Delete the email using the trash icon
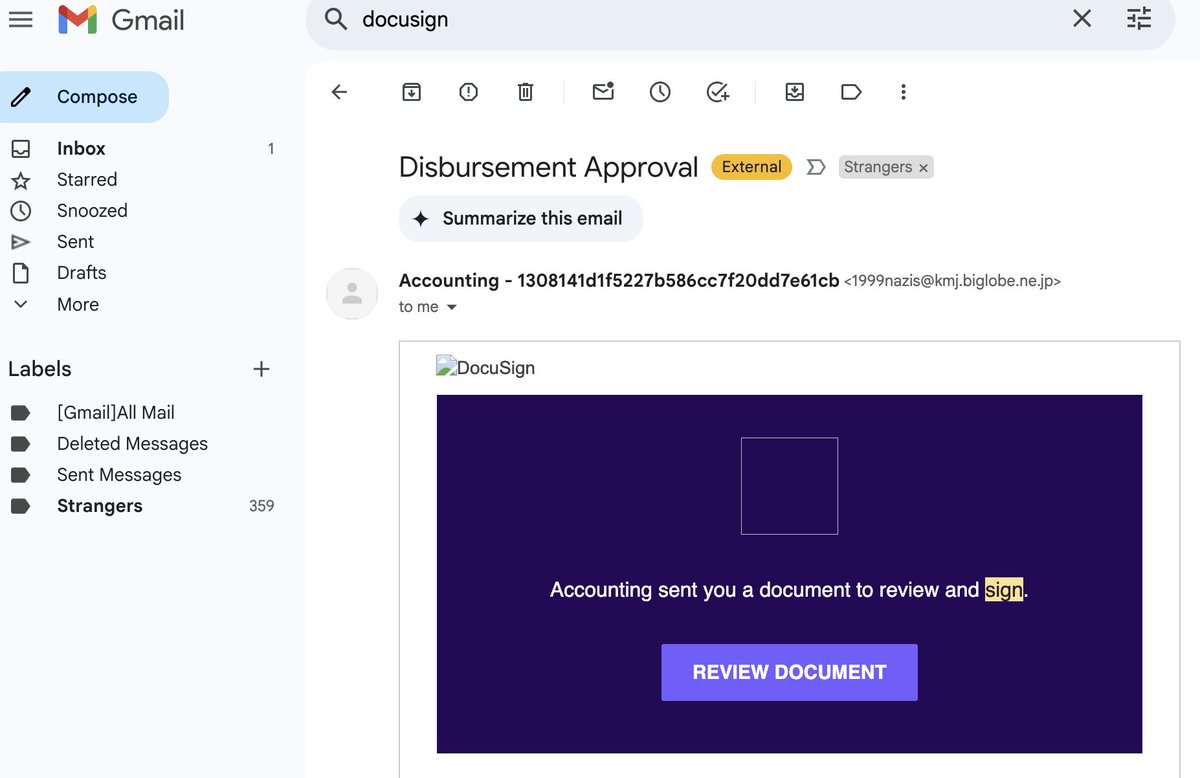1200x778 pixels. pos(525,91)
